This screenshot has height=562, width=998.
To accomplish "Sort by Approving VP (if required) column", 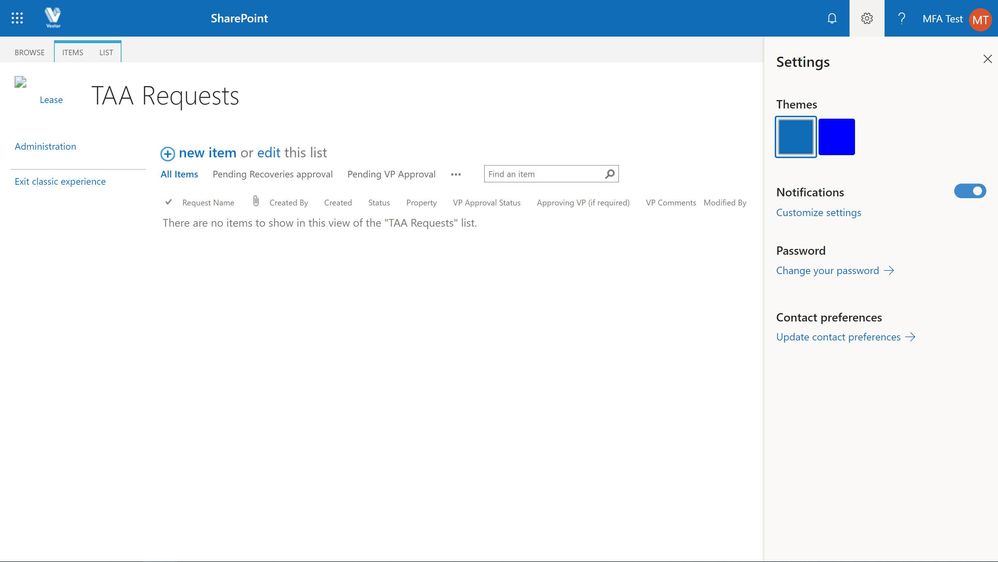I will tap(583, 202).
